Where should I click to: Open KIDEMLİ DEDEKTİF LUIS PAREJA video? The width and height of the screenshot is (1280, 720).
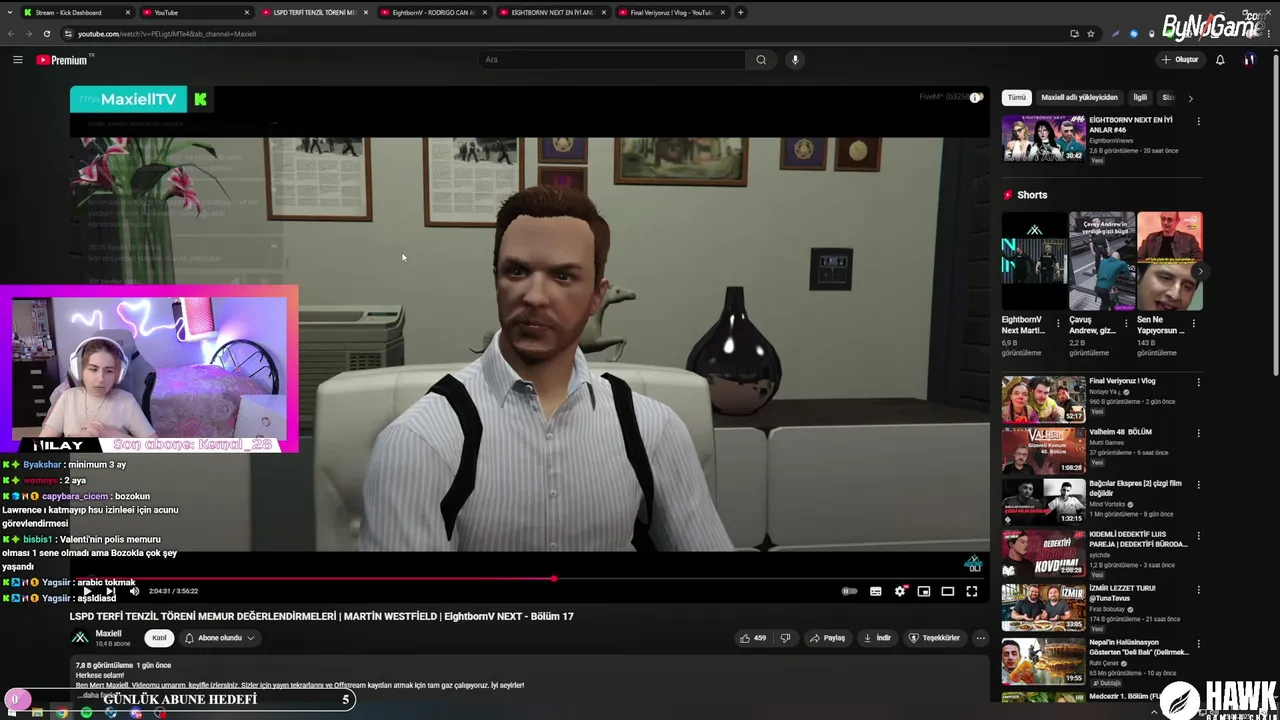tap(1043, 552)
